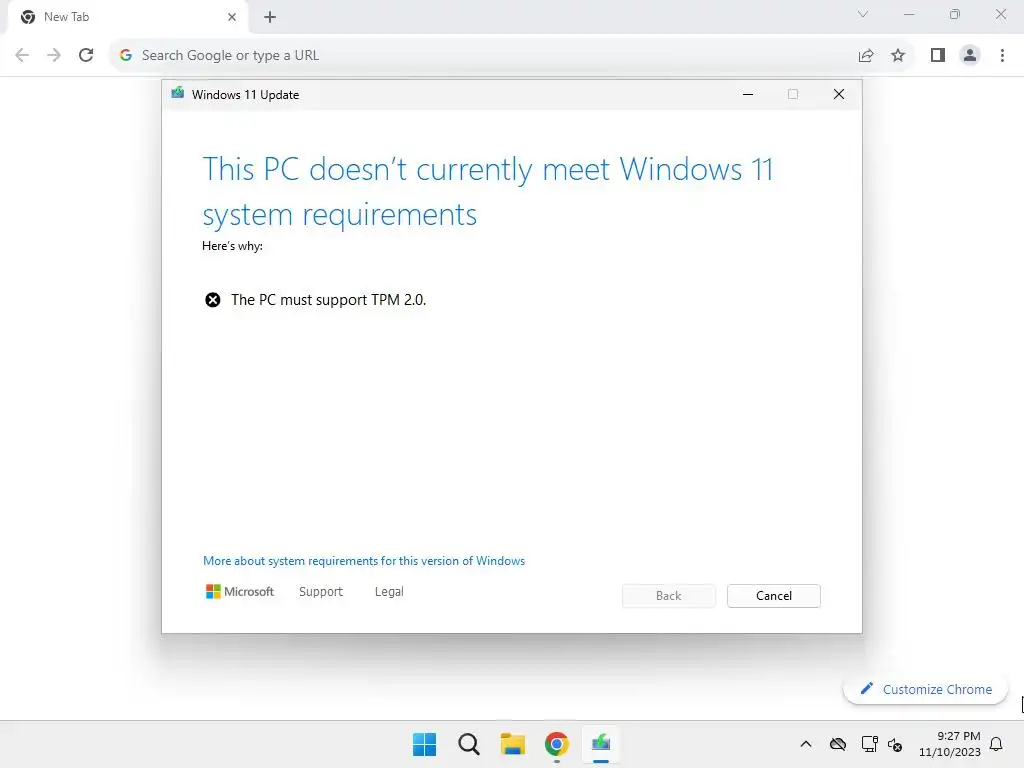Image resolution: width=1024 pixels, height=768 pixels.
Task: Go forward in Chrome navigation
Action: (54, 56)
